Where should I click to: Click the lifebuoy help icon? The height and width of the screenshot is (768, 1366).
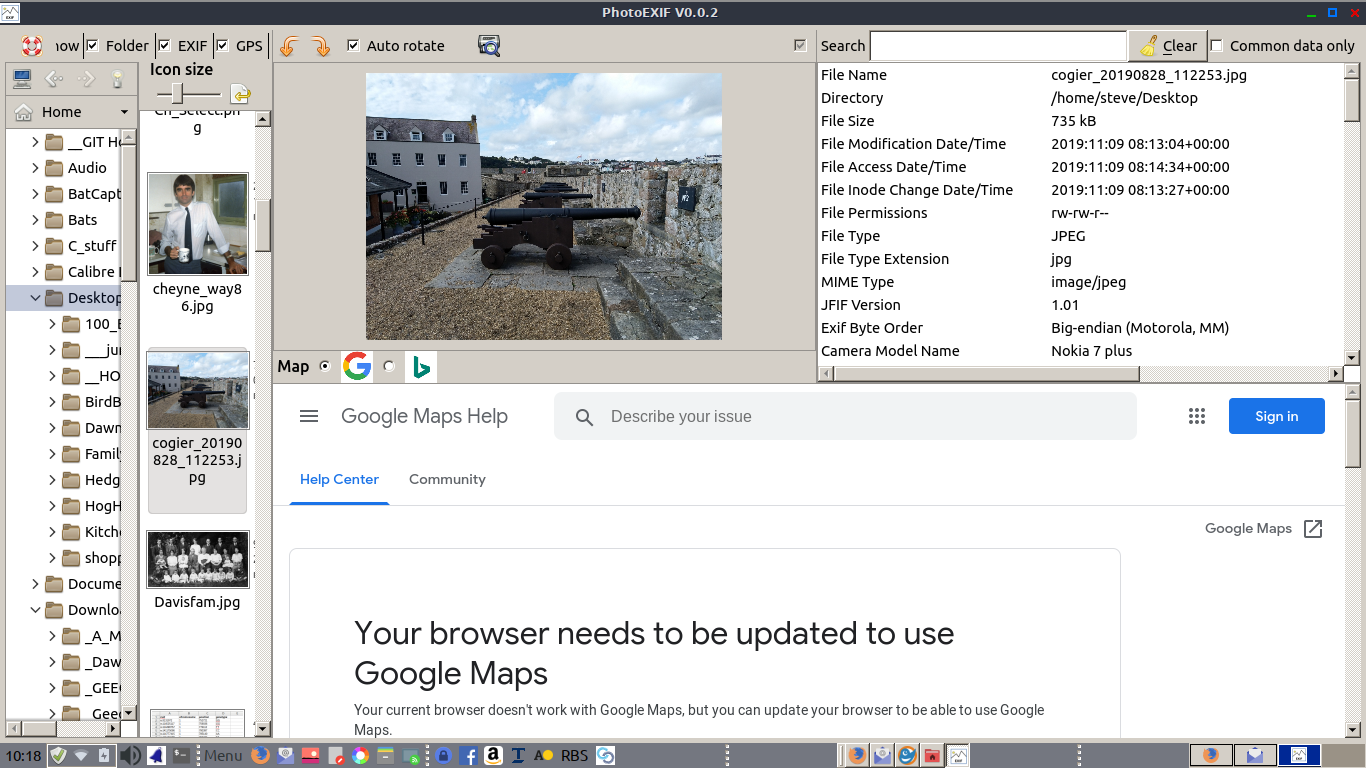(32, 46)
